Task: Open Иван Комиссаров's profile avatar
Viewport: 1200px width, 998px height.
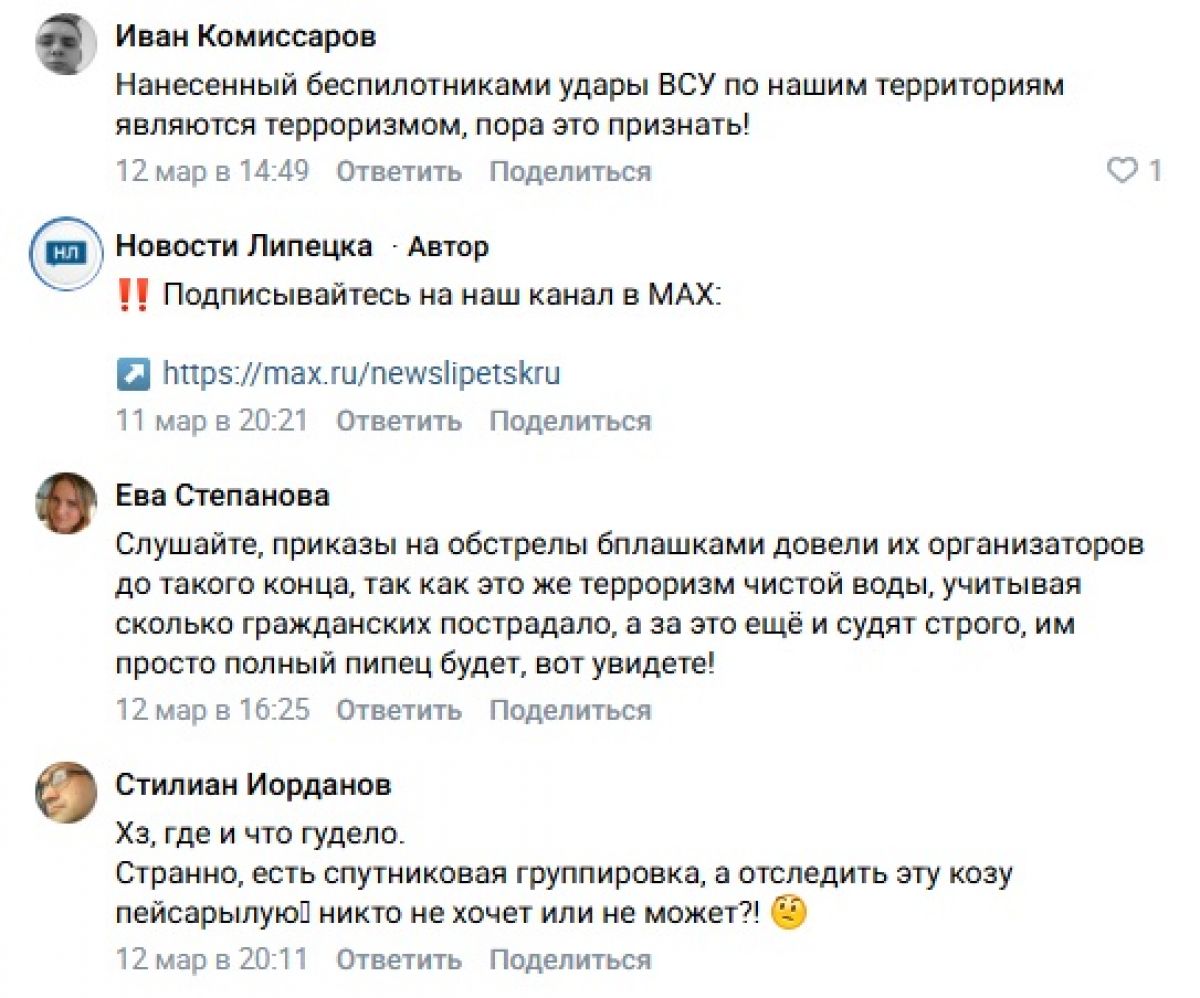Action: click(65, 45)
